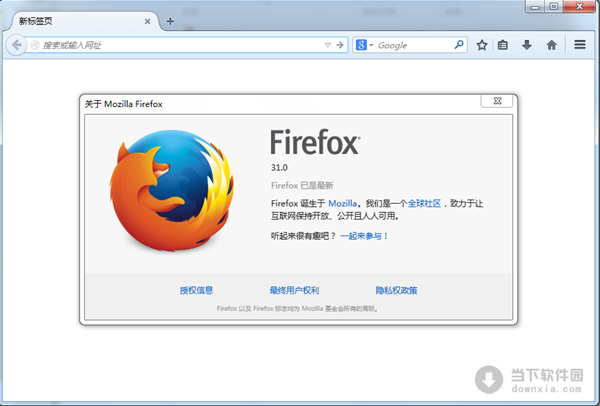
Task: Open a new tab with plus button
Action: coord(170,21)
